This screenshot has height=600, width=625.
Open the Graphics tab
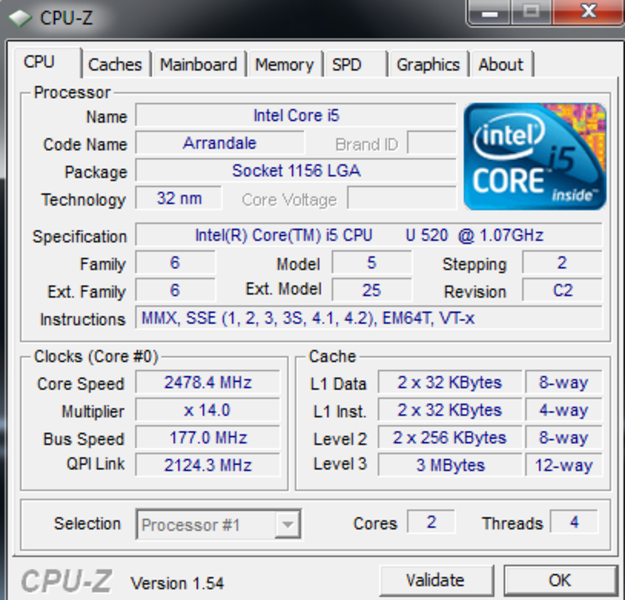(428, 64)
